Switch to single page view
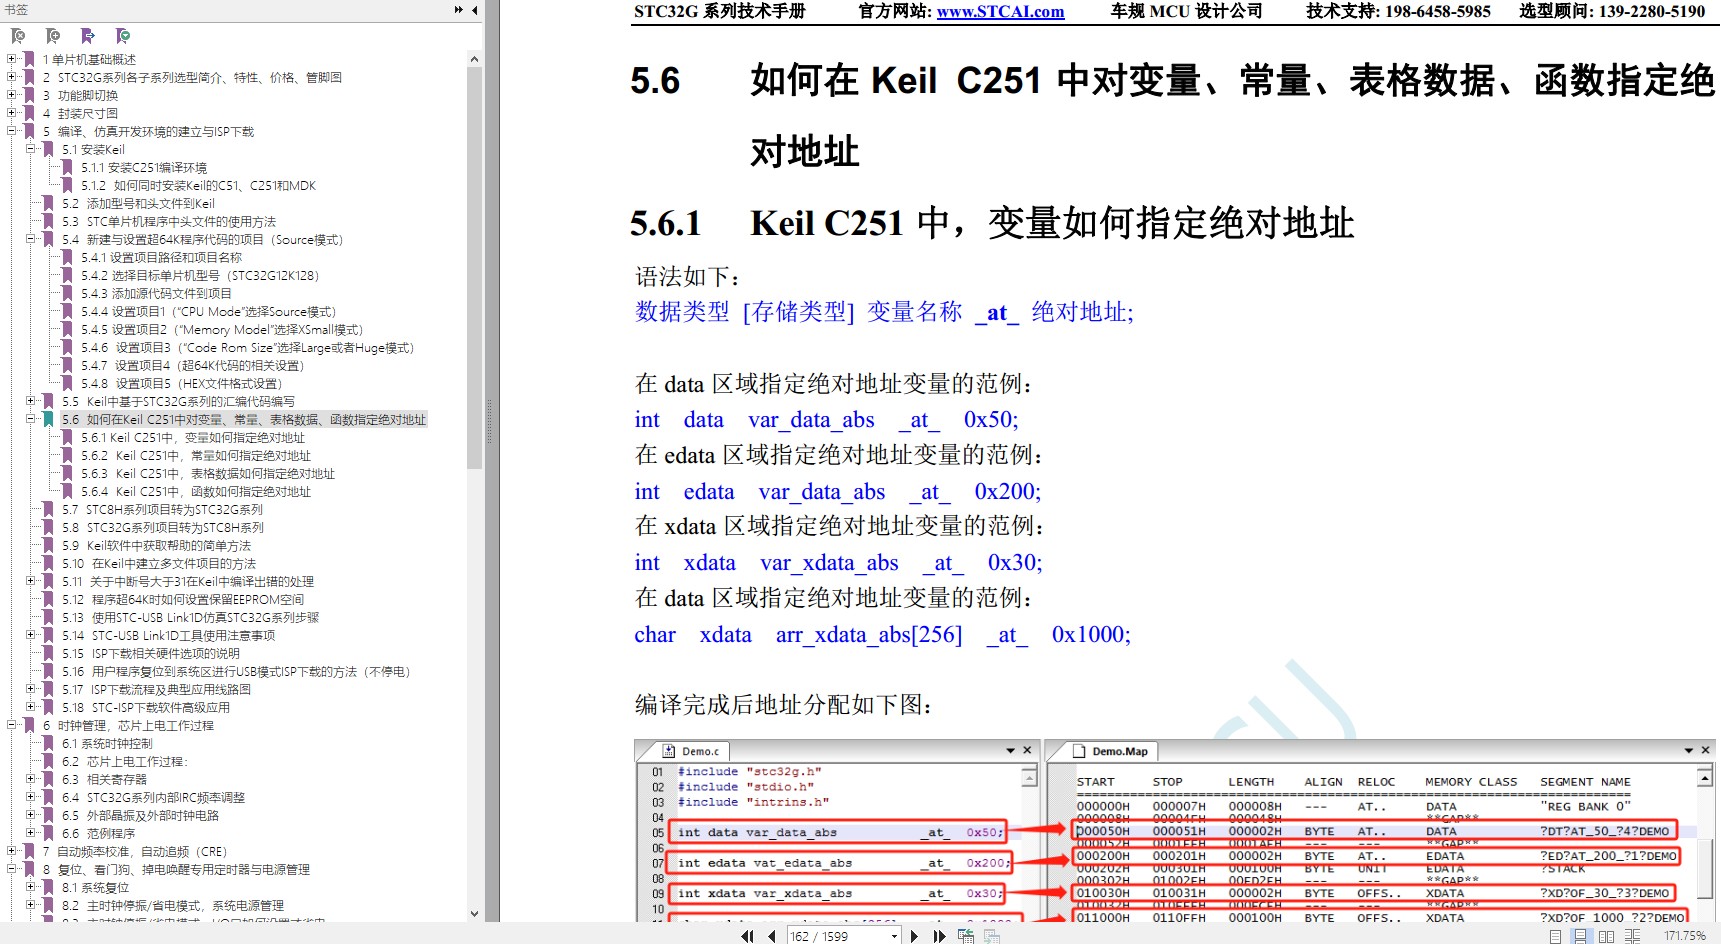The image size is (1721, 944). (x=1555, y=936)
